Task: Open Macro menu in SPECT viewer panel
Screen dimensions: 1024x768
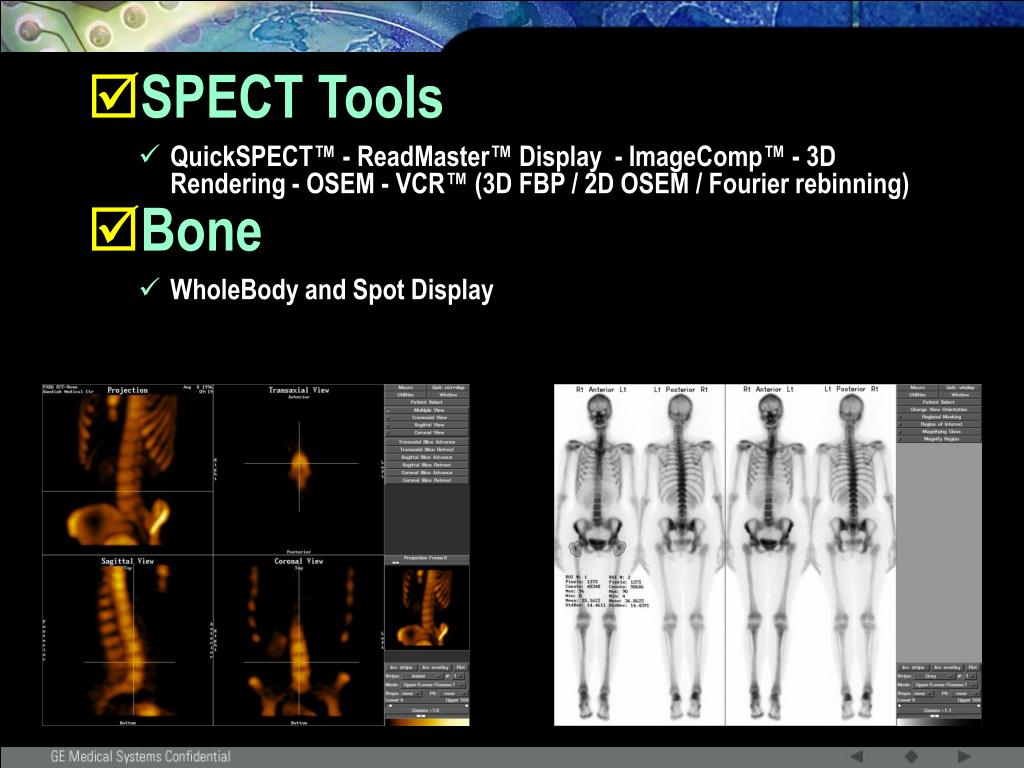Action: coord(405,387)
